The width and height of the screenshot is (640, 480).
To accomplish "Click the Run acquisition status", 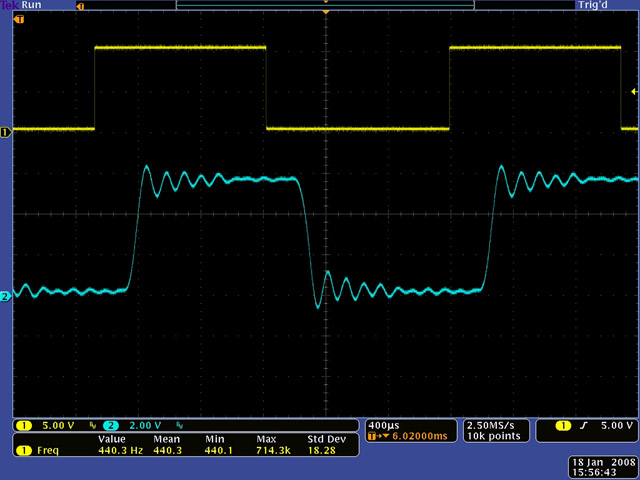I will click(32, 5).
